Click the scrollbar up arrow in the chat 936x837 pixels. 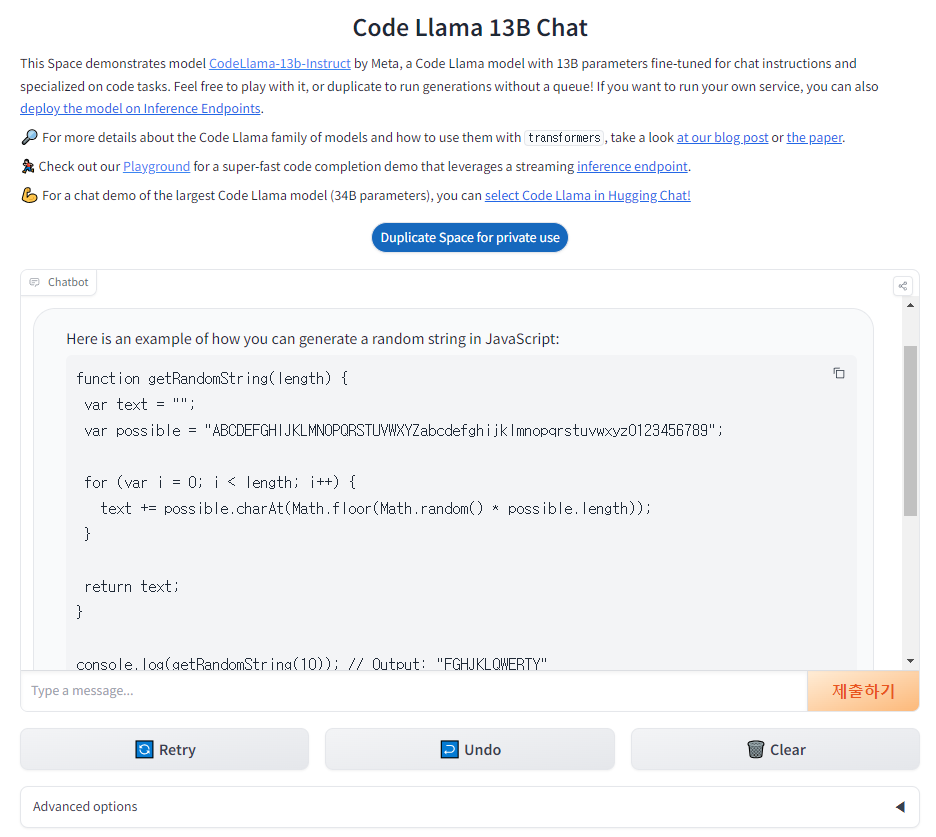[x=910, y=305]
